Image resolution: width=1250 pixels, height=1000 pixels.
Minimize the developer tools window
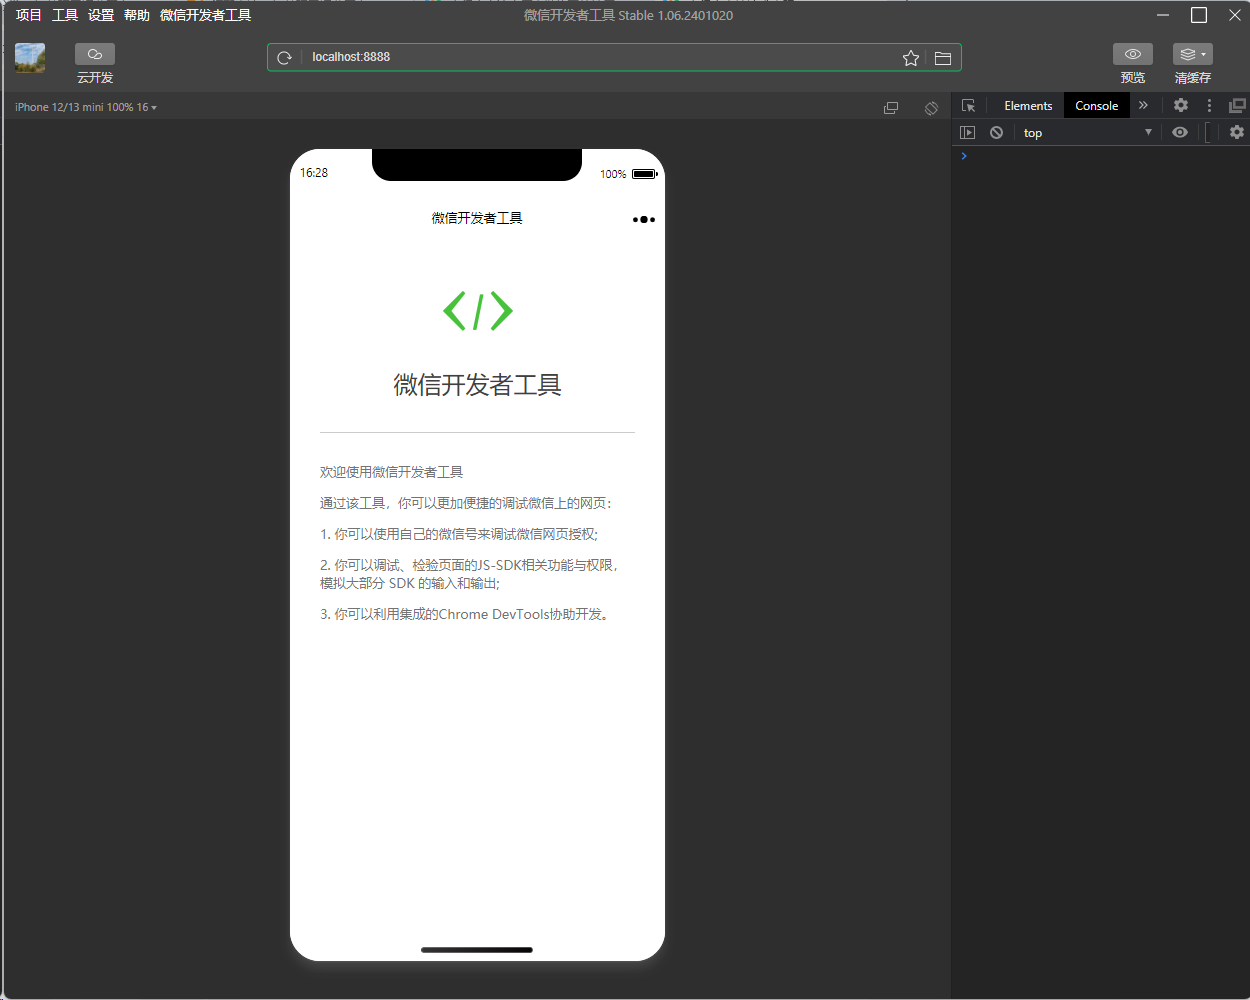pyautogui.click(x=1163, y=15)
